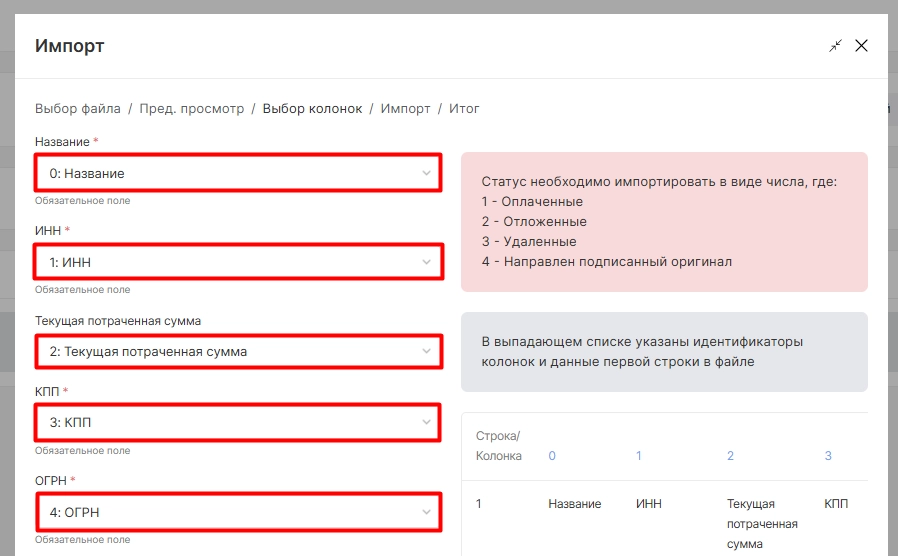Viewport: 898px width, 556px height.
Task: Click column header 1 in preview table
Action: coord(639,456)
